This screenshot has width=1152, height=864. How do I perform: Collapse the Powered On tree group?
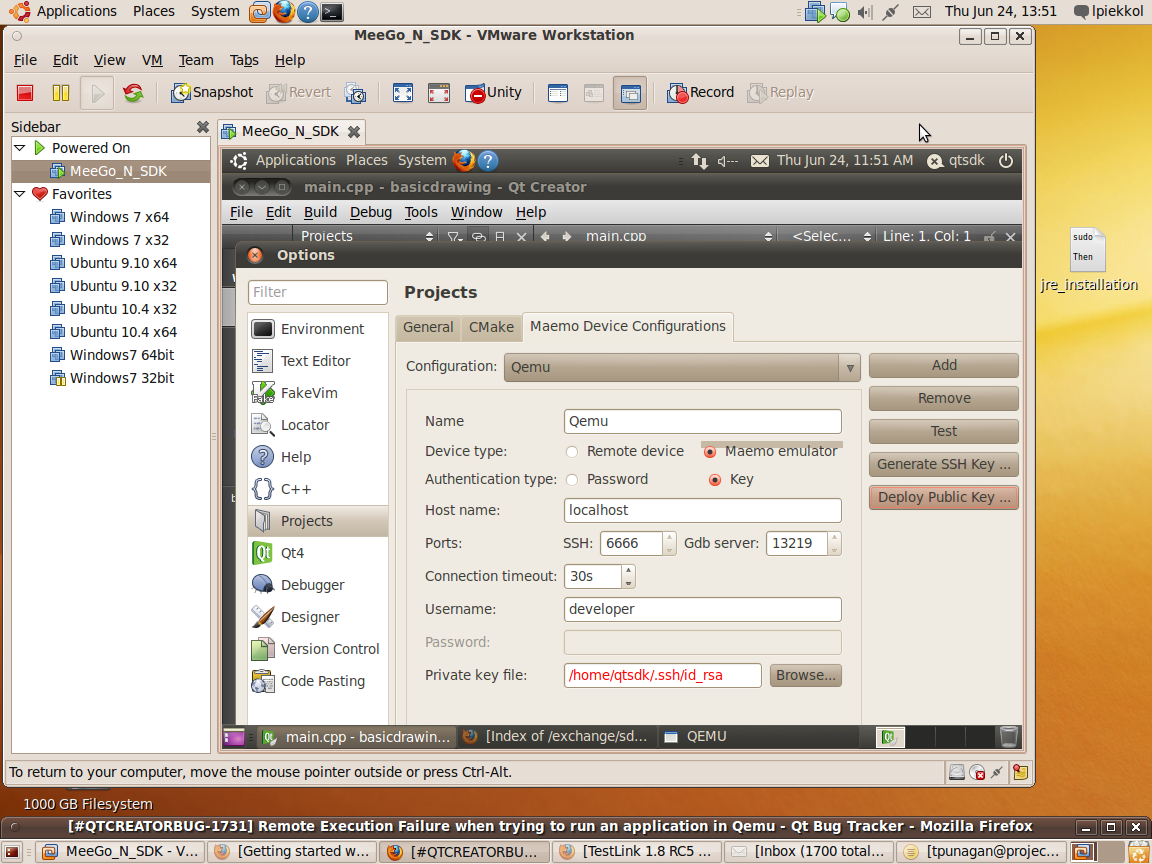click(20, 148)
